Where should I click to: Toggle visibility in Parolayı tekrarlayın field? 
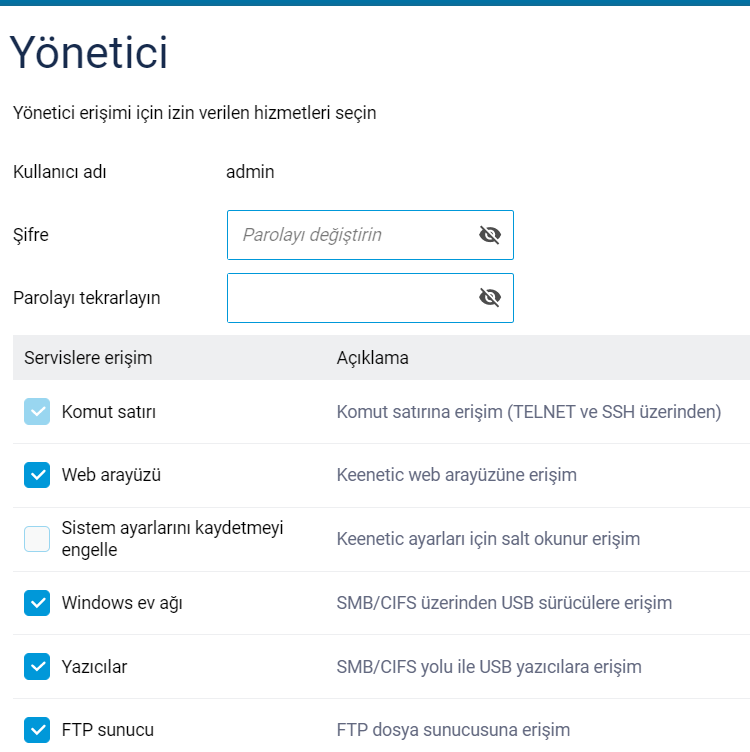490,298
